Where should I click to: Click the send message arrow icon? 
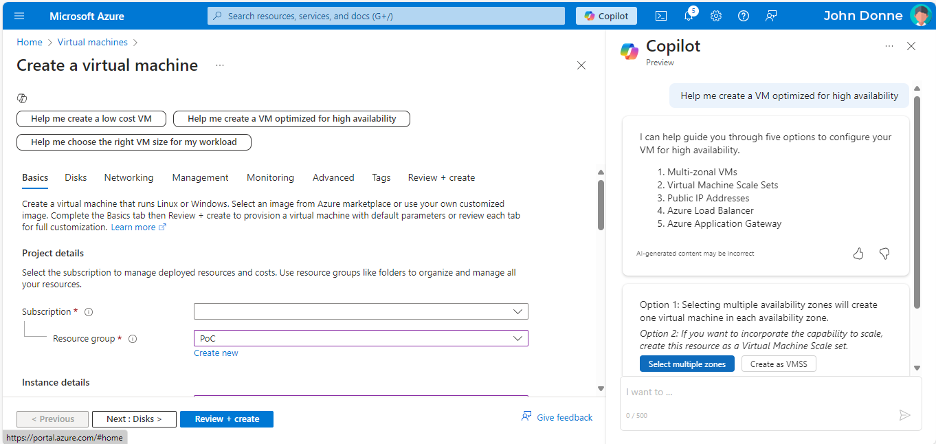(904, 415)
